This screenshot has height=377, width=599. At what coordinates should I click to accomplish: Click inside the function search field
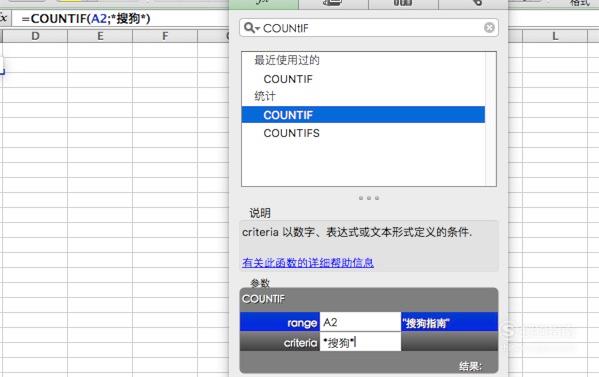point(369,28)
